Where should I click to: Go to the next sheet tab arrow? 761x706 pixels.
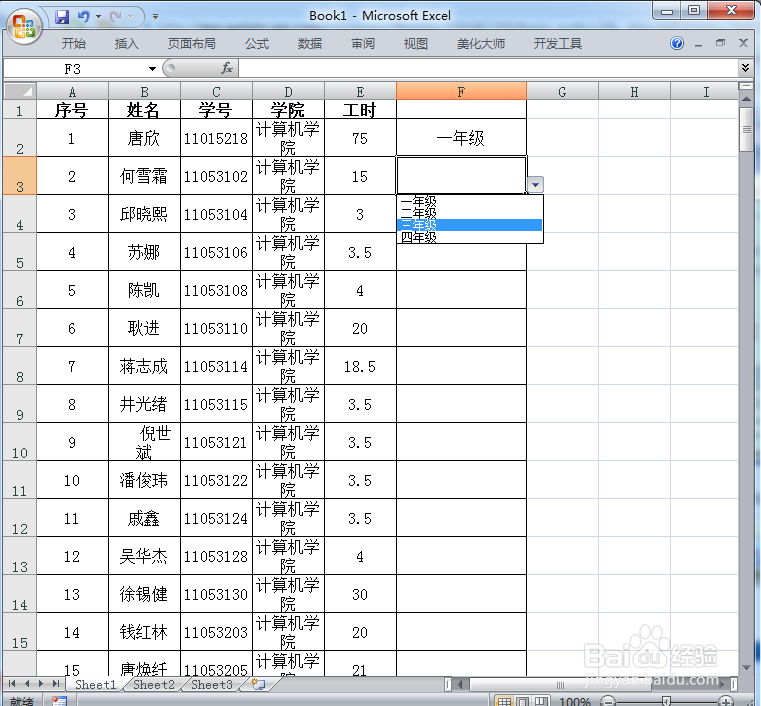pyautogui.click(x=41, y=684)
